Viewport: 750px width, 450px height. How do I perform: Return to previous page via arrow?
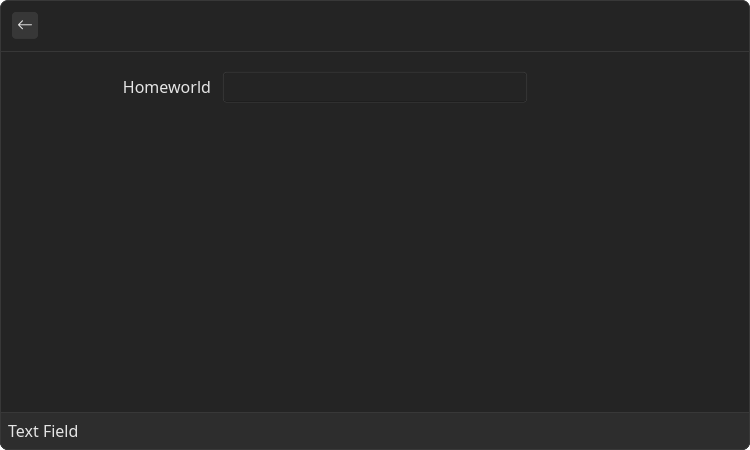point(25,25)
